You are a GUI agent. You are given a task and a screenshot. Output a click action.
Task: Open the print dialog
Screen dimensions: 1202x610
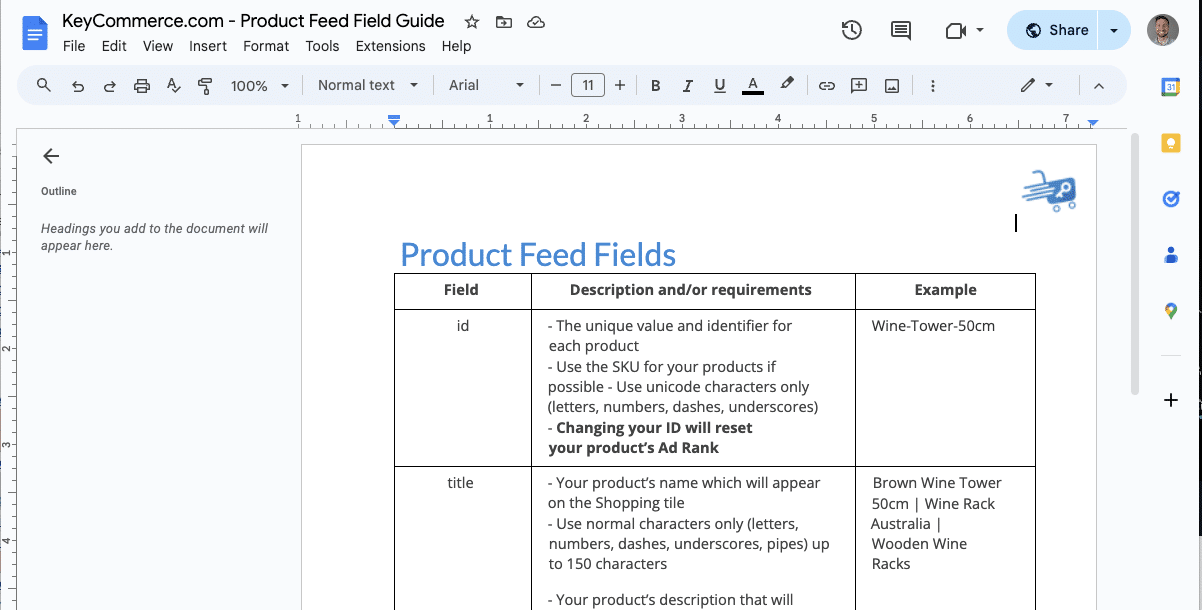pyautogui.click(x=141, y=85)
